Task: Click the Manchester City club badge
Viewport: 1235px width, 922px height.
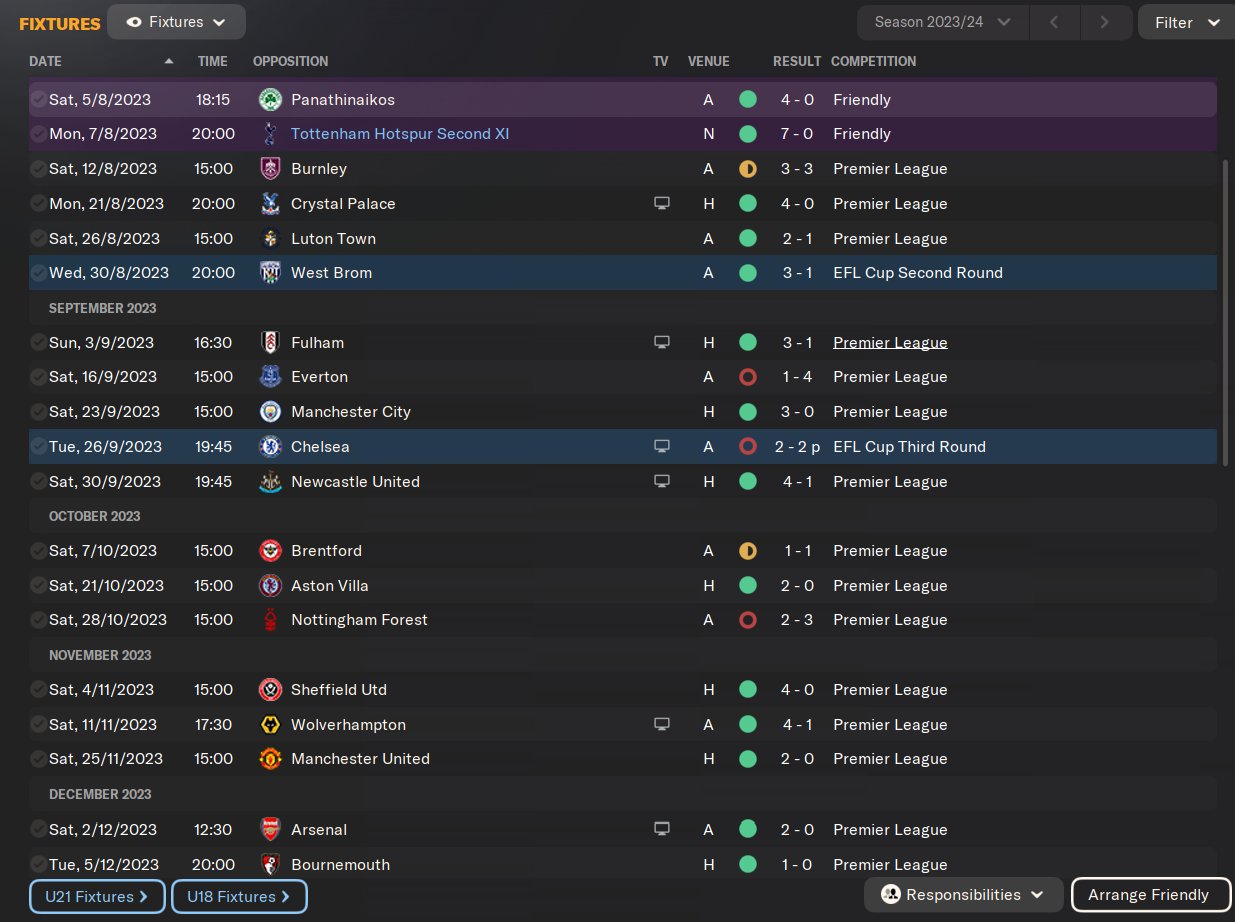Action: [269, 412]
